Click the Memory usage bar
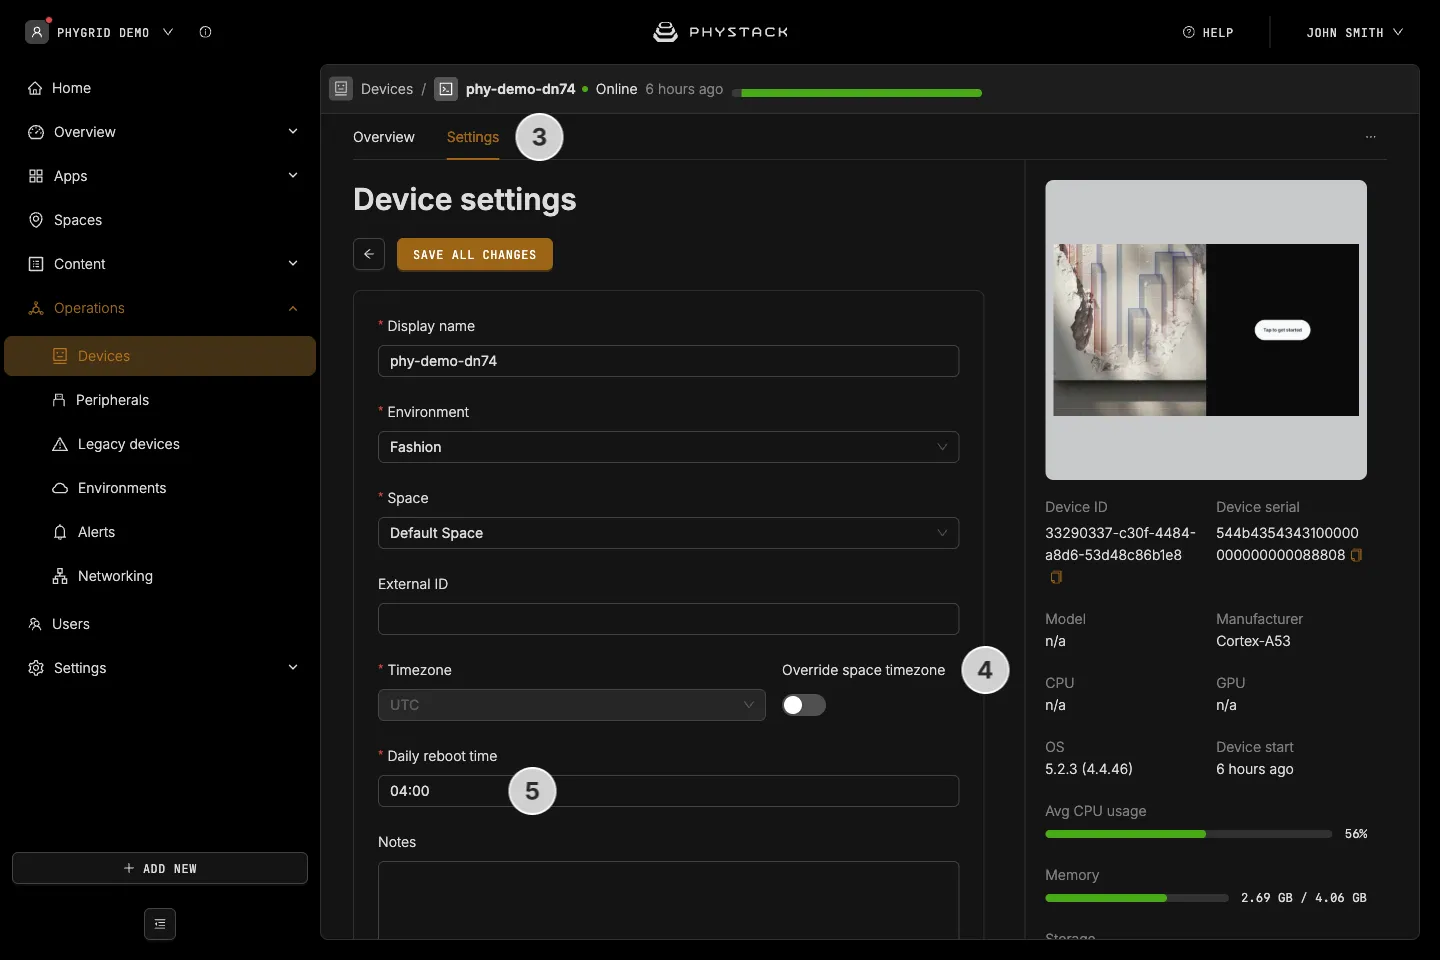Image resolution: width=1440 pixels, height=960 pixels. pyautogui.click(x=1137, y=898)
